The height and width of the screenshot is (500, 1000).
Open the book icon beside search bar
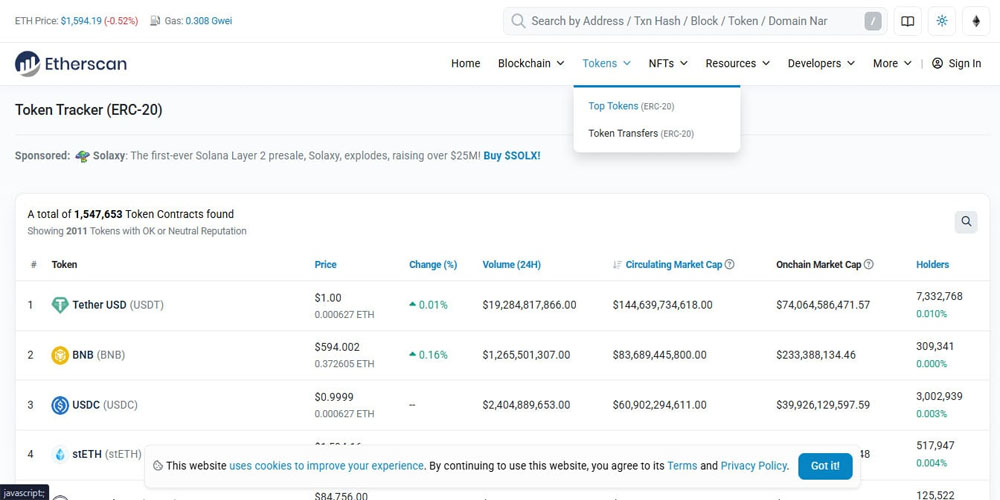908,21
